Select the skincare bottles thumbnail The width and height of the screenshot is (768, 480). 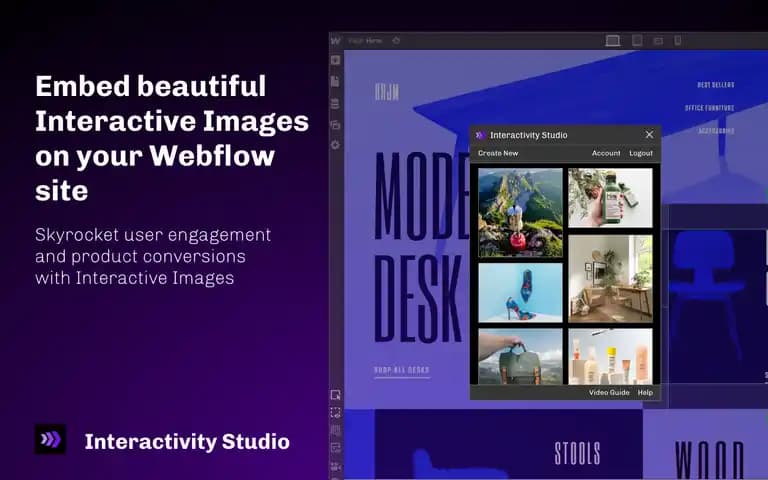610,356
